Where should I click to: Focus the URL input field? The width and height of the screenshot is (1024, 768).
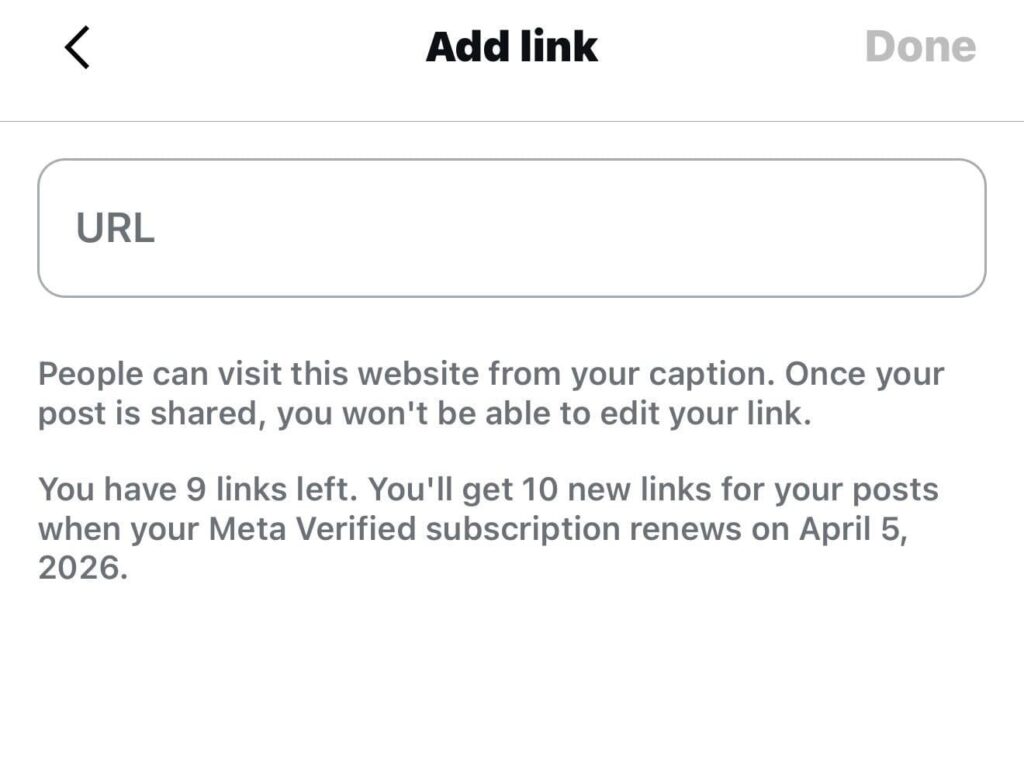point(511,228)
